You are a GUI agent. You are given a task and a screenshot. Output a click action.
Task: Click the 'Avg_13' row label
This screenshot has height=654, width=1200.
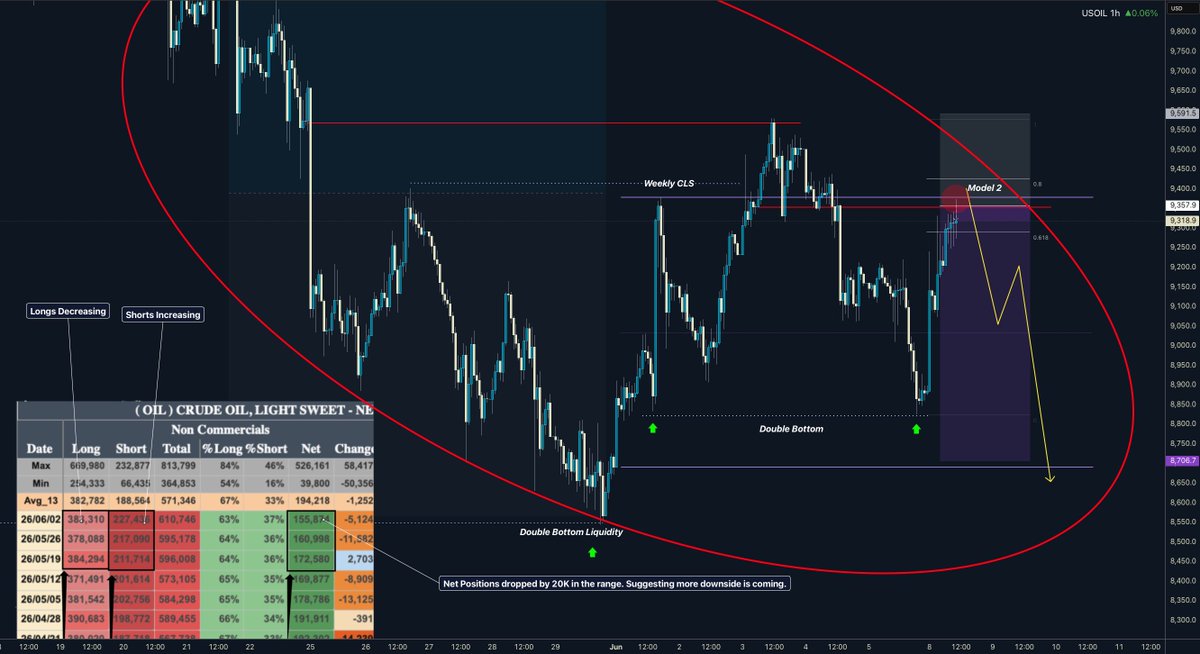pos(40,502)
